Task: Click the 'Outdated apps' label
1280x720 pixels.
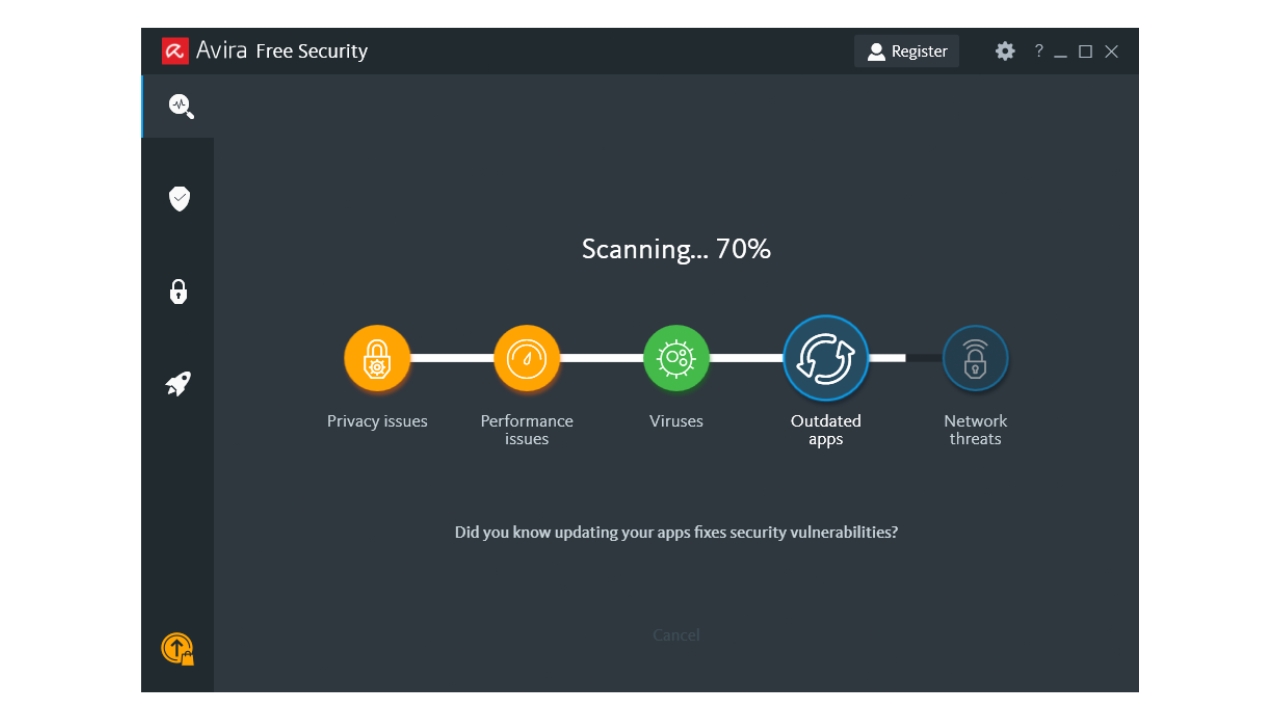Action: point(826,430)
